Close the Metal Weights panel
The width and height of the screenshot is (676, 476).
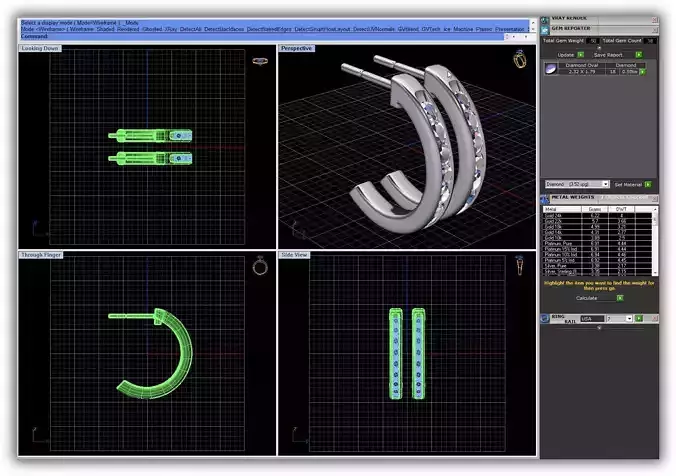(654, 198)
